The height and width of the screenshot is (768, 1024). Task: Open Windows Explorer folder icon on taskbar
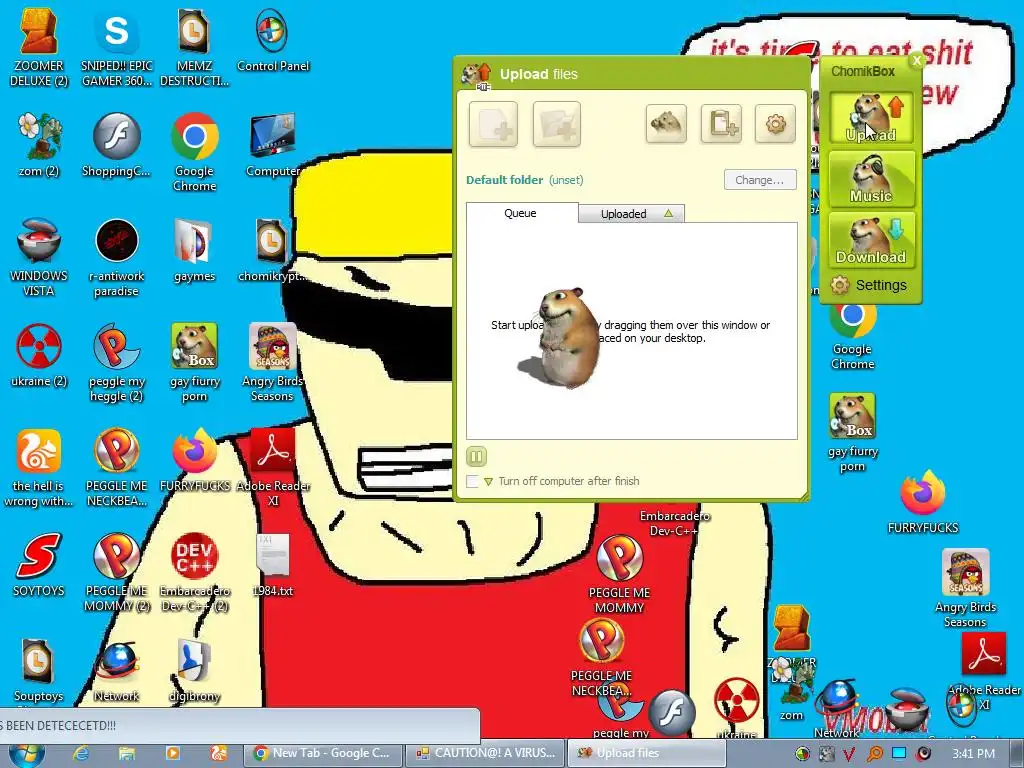[127, 754]
